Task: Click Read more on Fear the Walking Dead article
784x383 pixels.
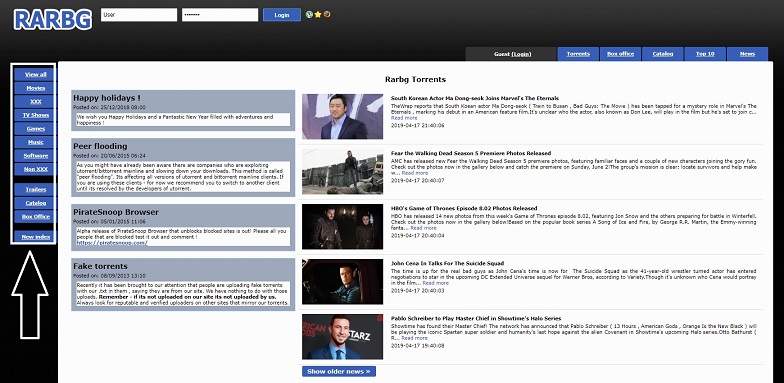Action: [x=415, y=173]
